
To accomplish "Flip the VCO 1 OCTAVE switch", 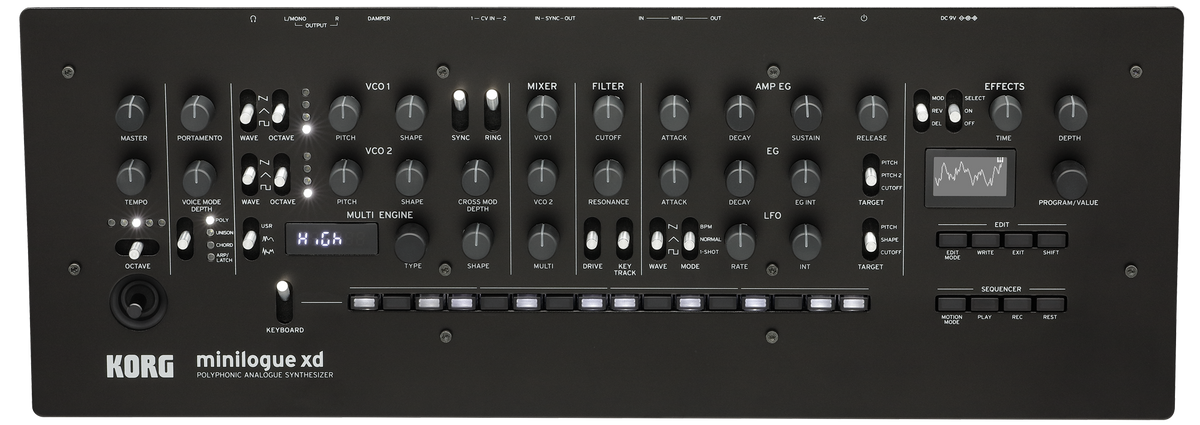I will coord(281,112).
